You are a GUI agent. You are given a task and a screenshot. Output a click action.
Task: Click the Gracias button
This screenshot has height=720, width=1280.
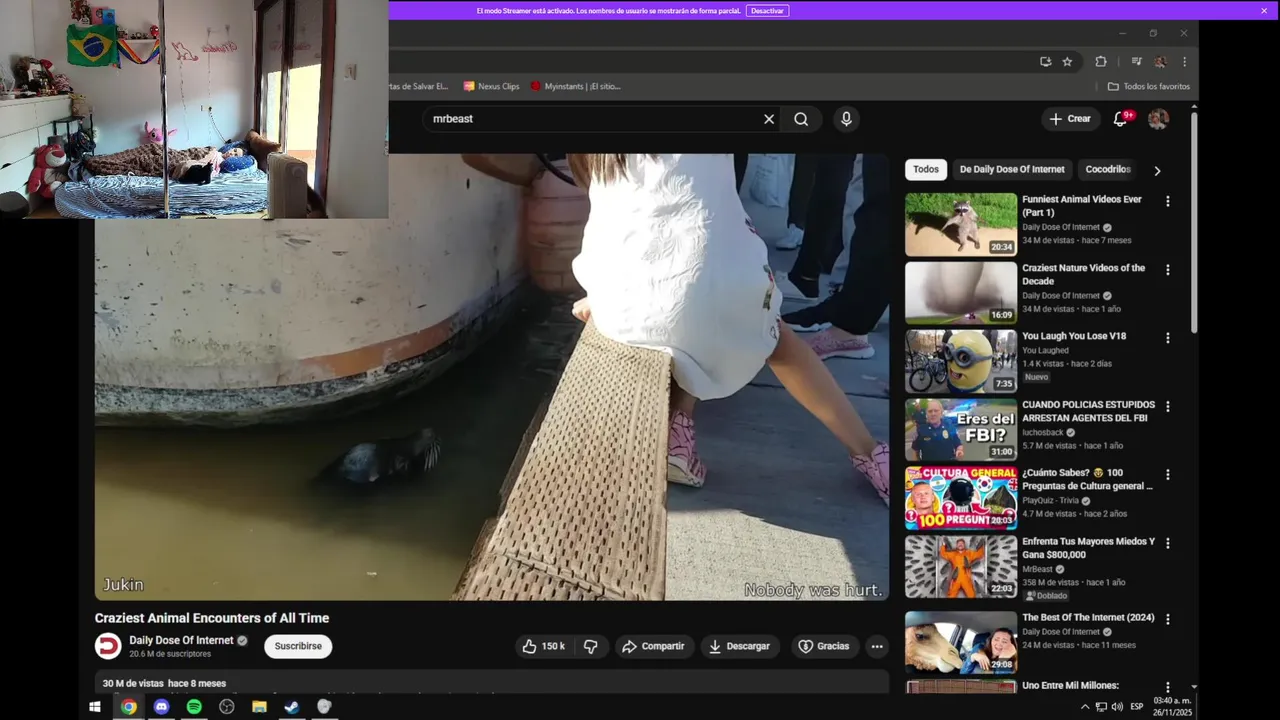(x=823, y=646)
